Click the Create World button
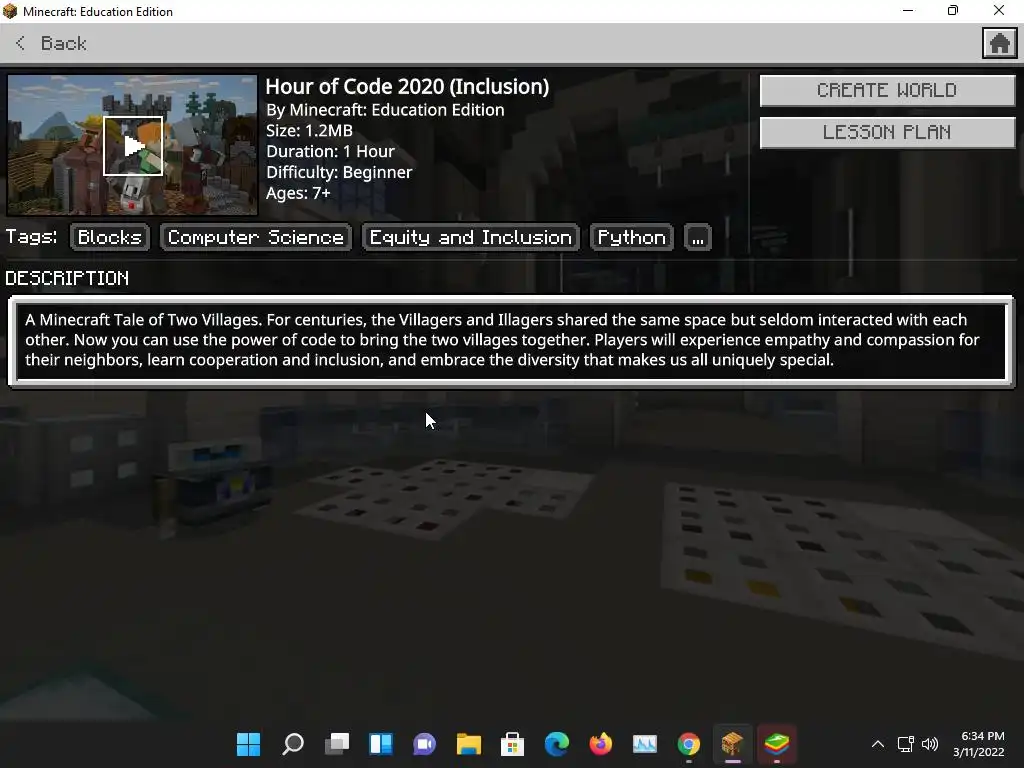 [x=887, y=90]
